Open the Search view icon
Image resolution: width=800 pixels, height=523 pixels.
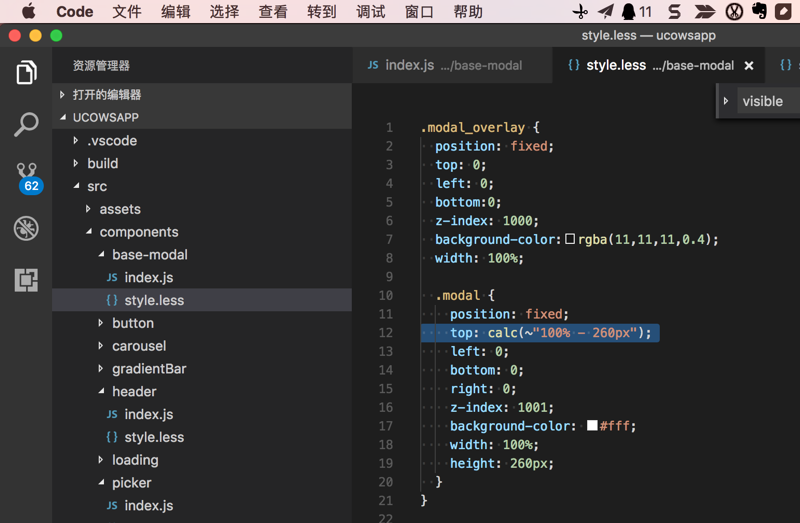click(26, 125)
